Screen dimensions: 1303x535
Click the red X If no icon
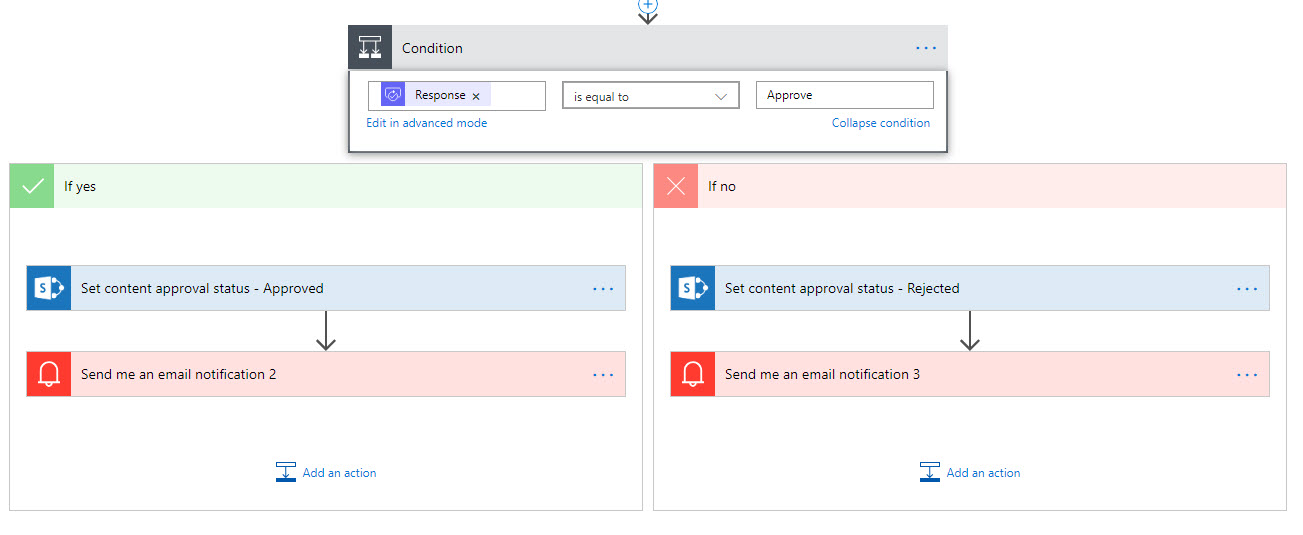coord(676,186)
